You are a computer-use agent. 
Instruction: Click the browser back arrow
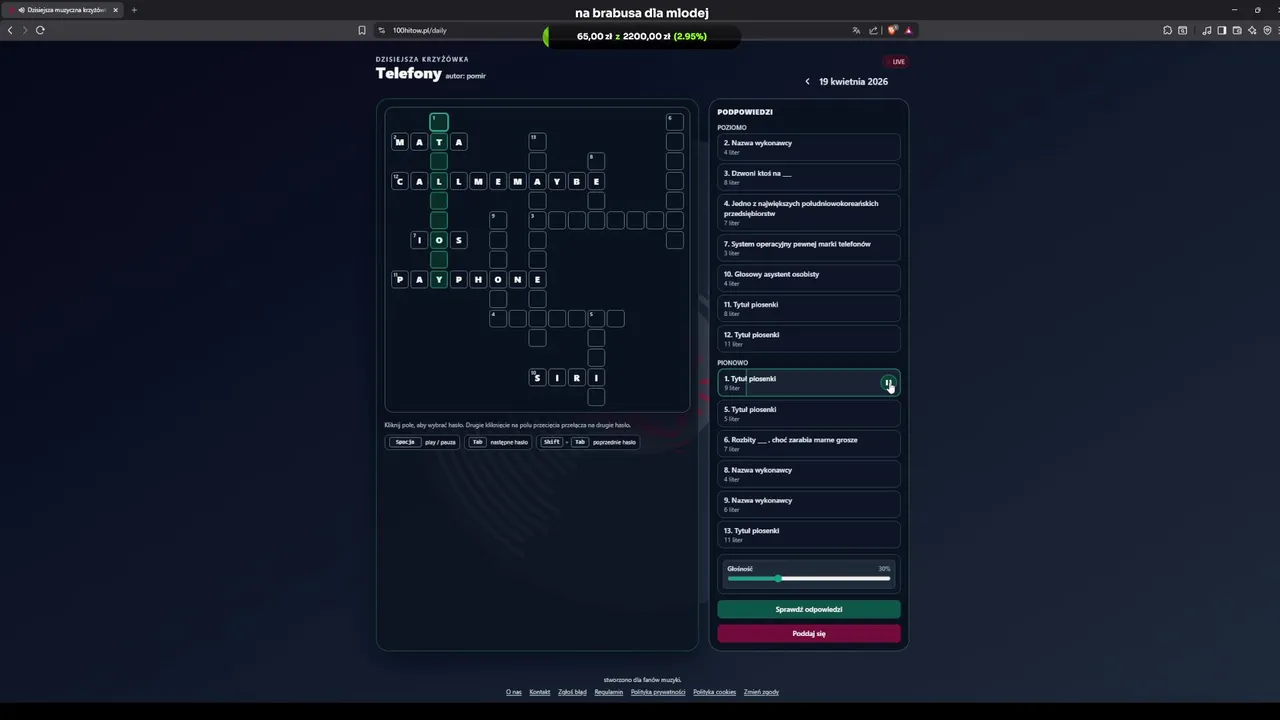click(x=10, y=30)
